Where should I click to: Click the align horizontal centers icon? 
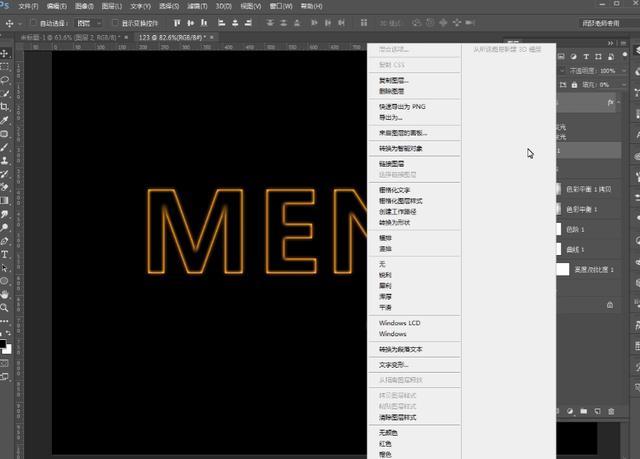[235, 23]
